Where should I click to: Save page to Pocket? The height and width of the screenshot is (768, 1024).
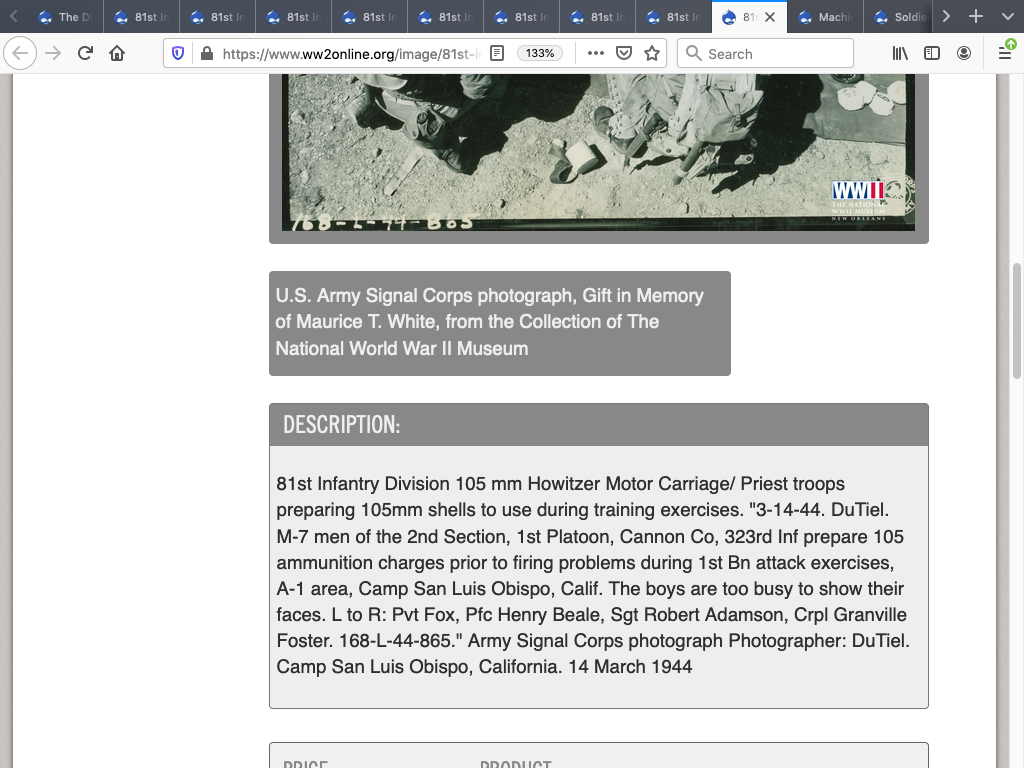(624, 53)
